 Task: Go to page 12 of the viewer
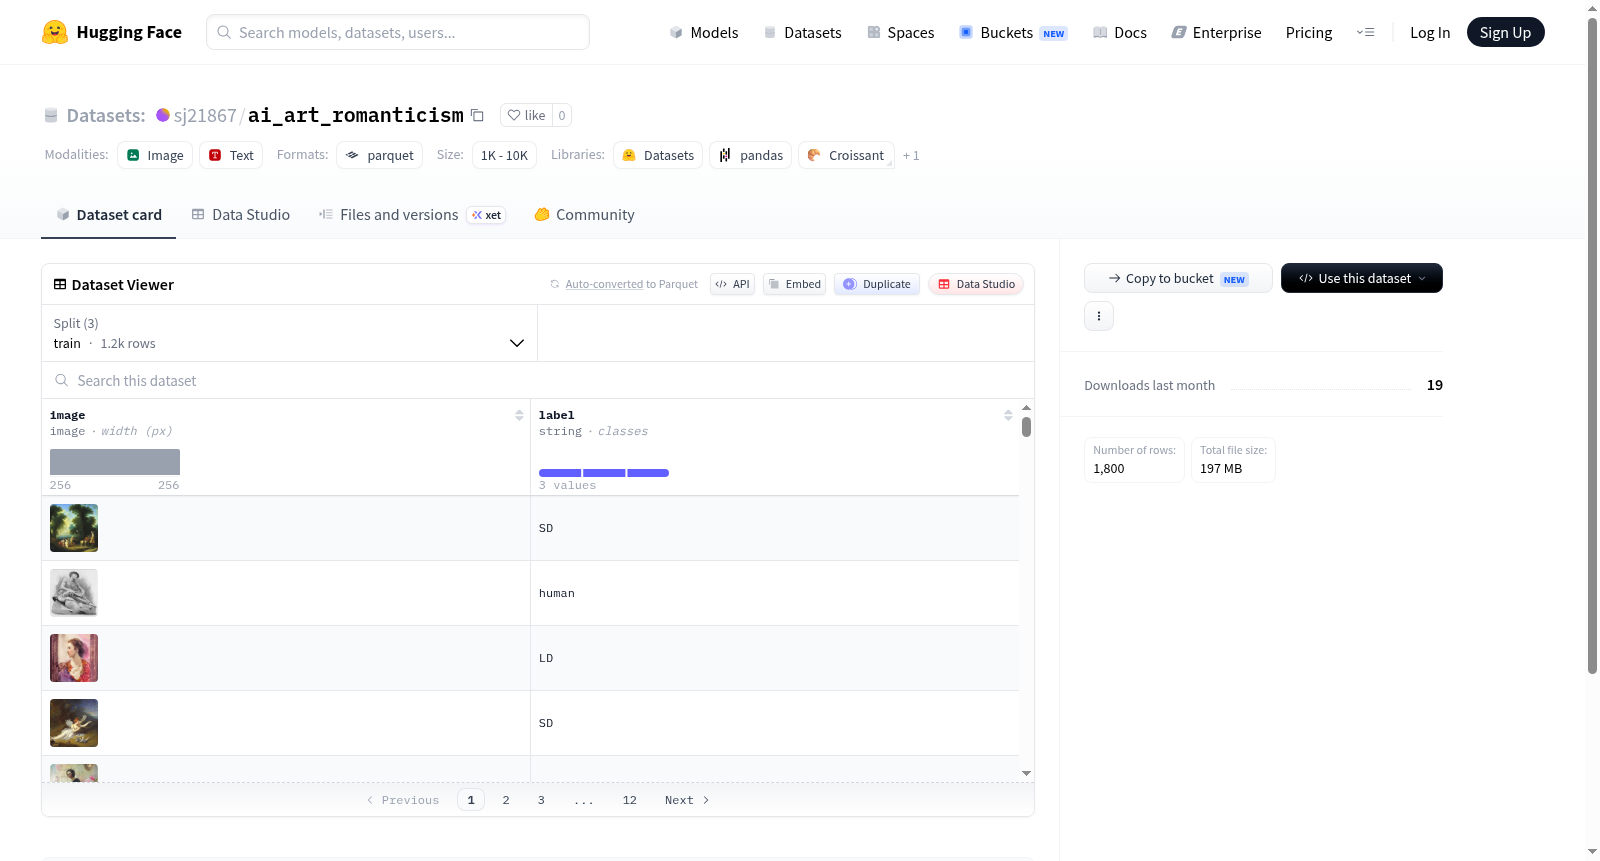pos(630,800)
